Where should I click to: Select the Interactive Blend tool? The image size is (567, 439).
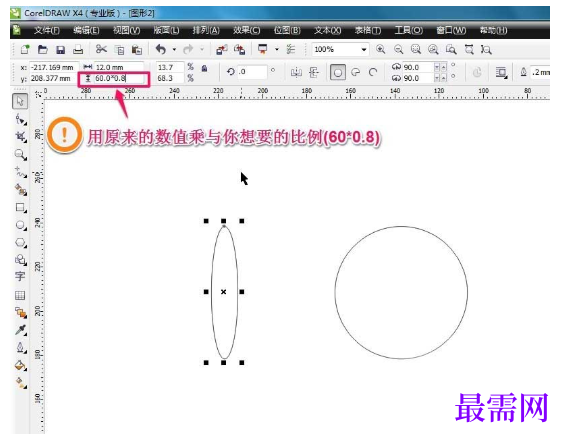(x=20, y=312)
